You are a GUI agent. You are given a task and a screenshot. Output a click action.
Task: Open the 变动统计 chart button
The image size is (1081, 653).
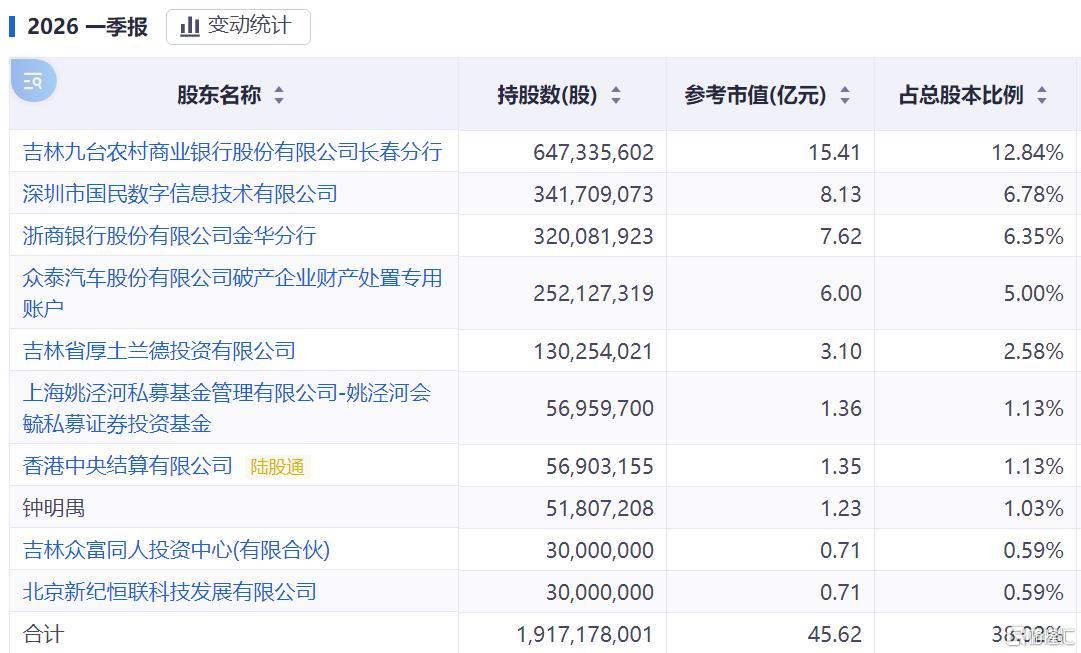(x=238, y=27)
